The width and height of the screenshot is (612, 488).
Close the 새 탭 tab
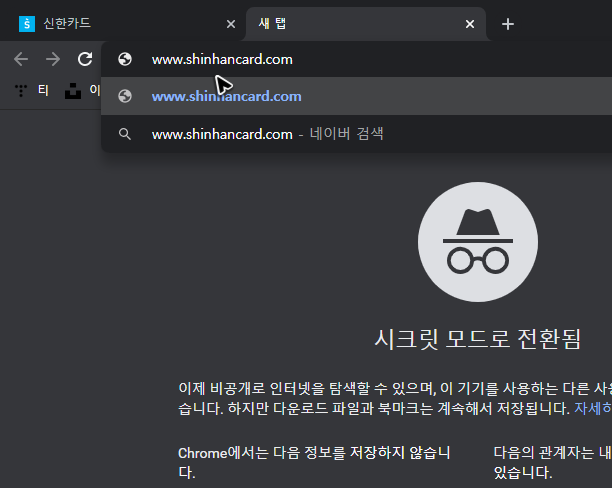point(470,24)
